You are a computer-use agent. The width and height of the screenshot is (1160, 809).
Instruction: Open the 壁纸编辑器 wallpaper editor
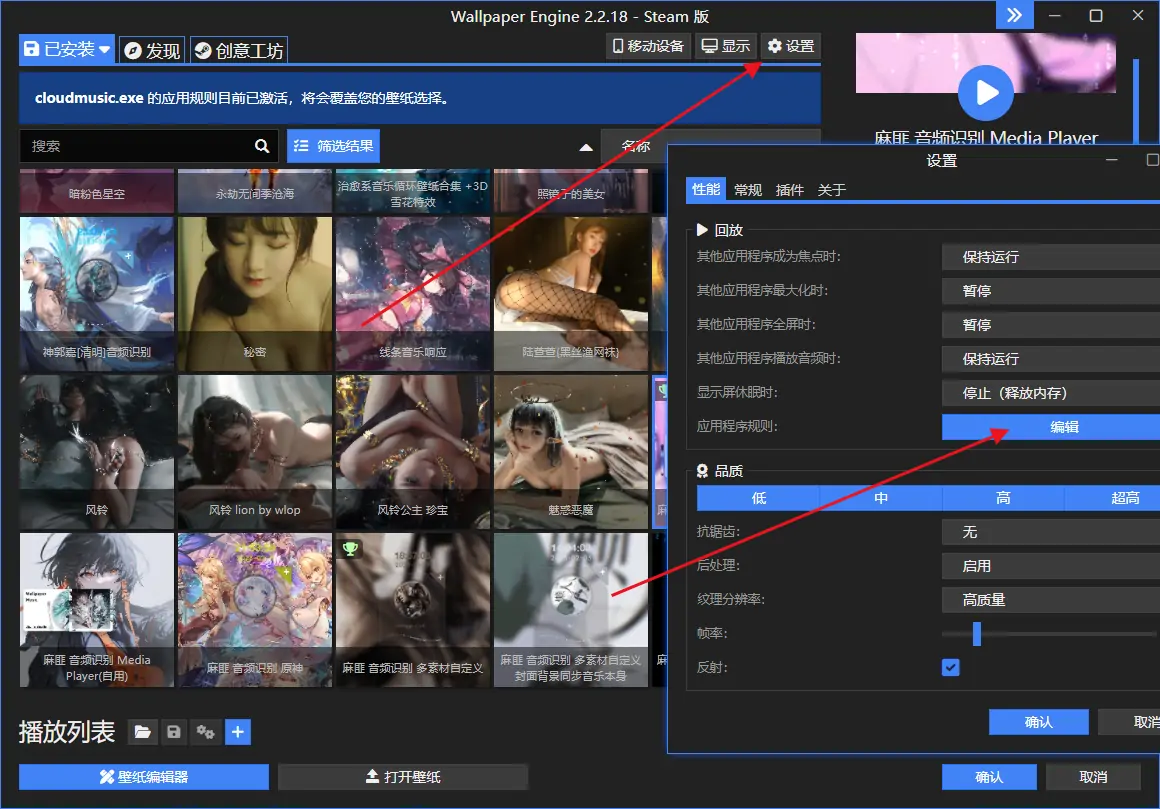click(x=144, y=777)
